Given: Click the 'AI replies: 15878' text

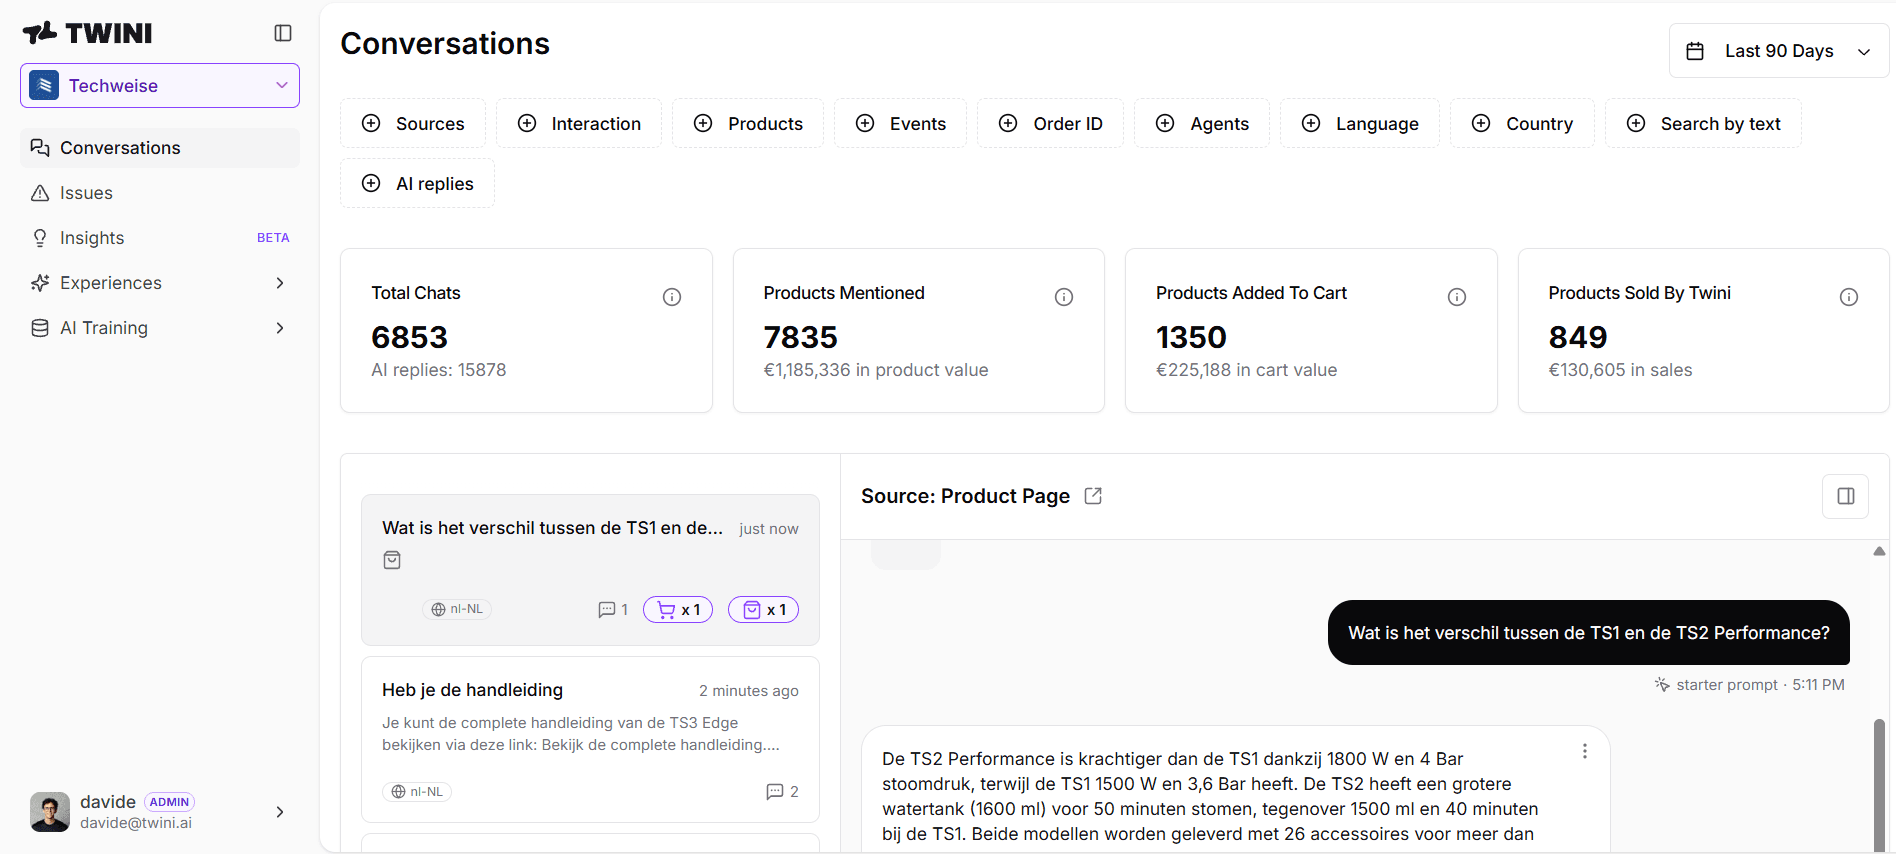Looking at the screenshot, I should coord(439,370).
